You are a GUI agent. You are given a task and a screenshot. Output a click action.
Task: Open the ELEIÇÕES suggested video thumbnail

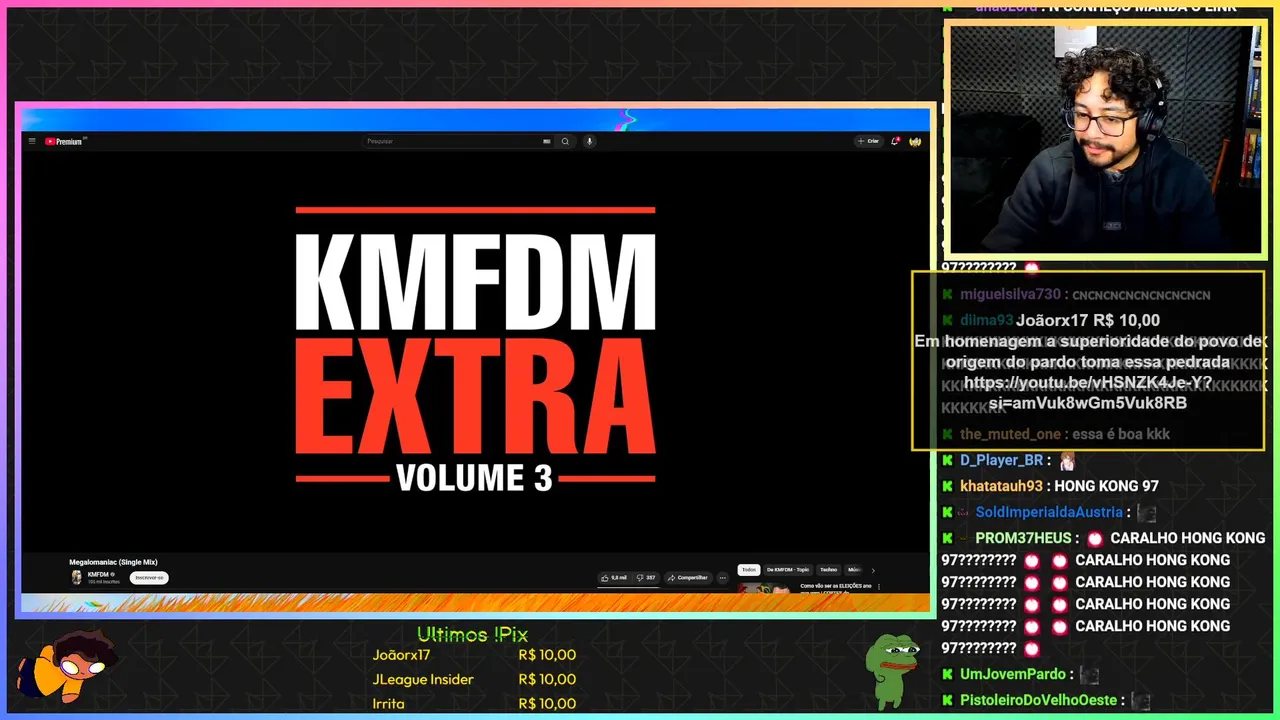coord(765,588)
